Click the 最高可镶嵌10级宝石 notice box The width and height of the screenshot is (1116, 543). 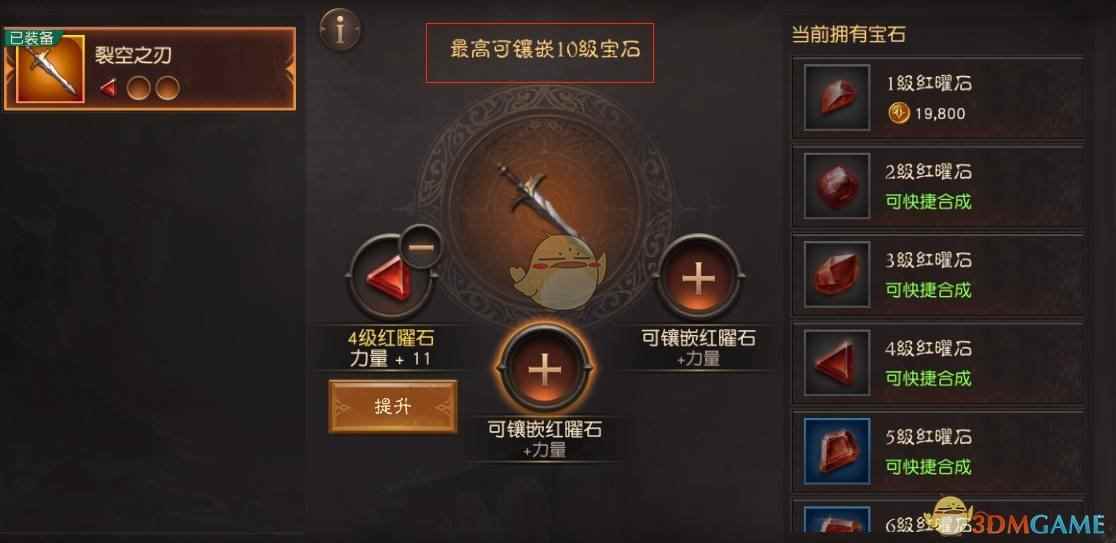pyautogui.click(x=539, y=53)
